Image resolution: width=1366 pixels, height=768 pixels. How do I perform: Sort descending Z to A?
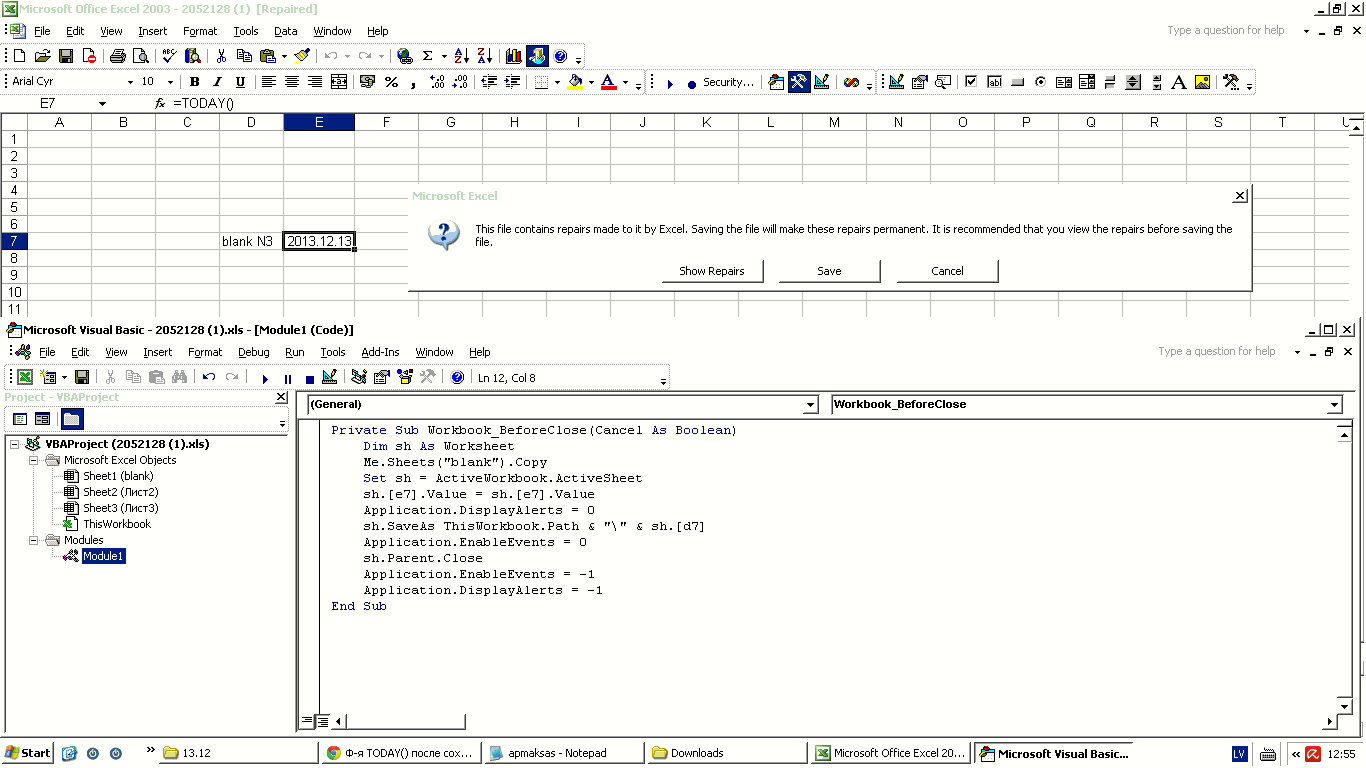[484, 56]
